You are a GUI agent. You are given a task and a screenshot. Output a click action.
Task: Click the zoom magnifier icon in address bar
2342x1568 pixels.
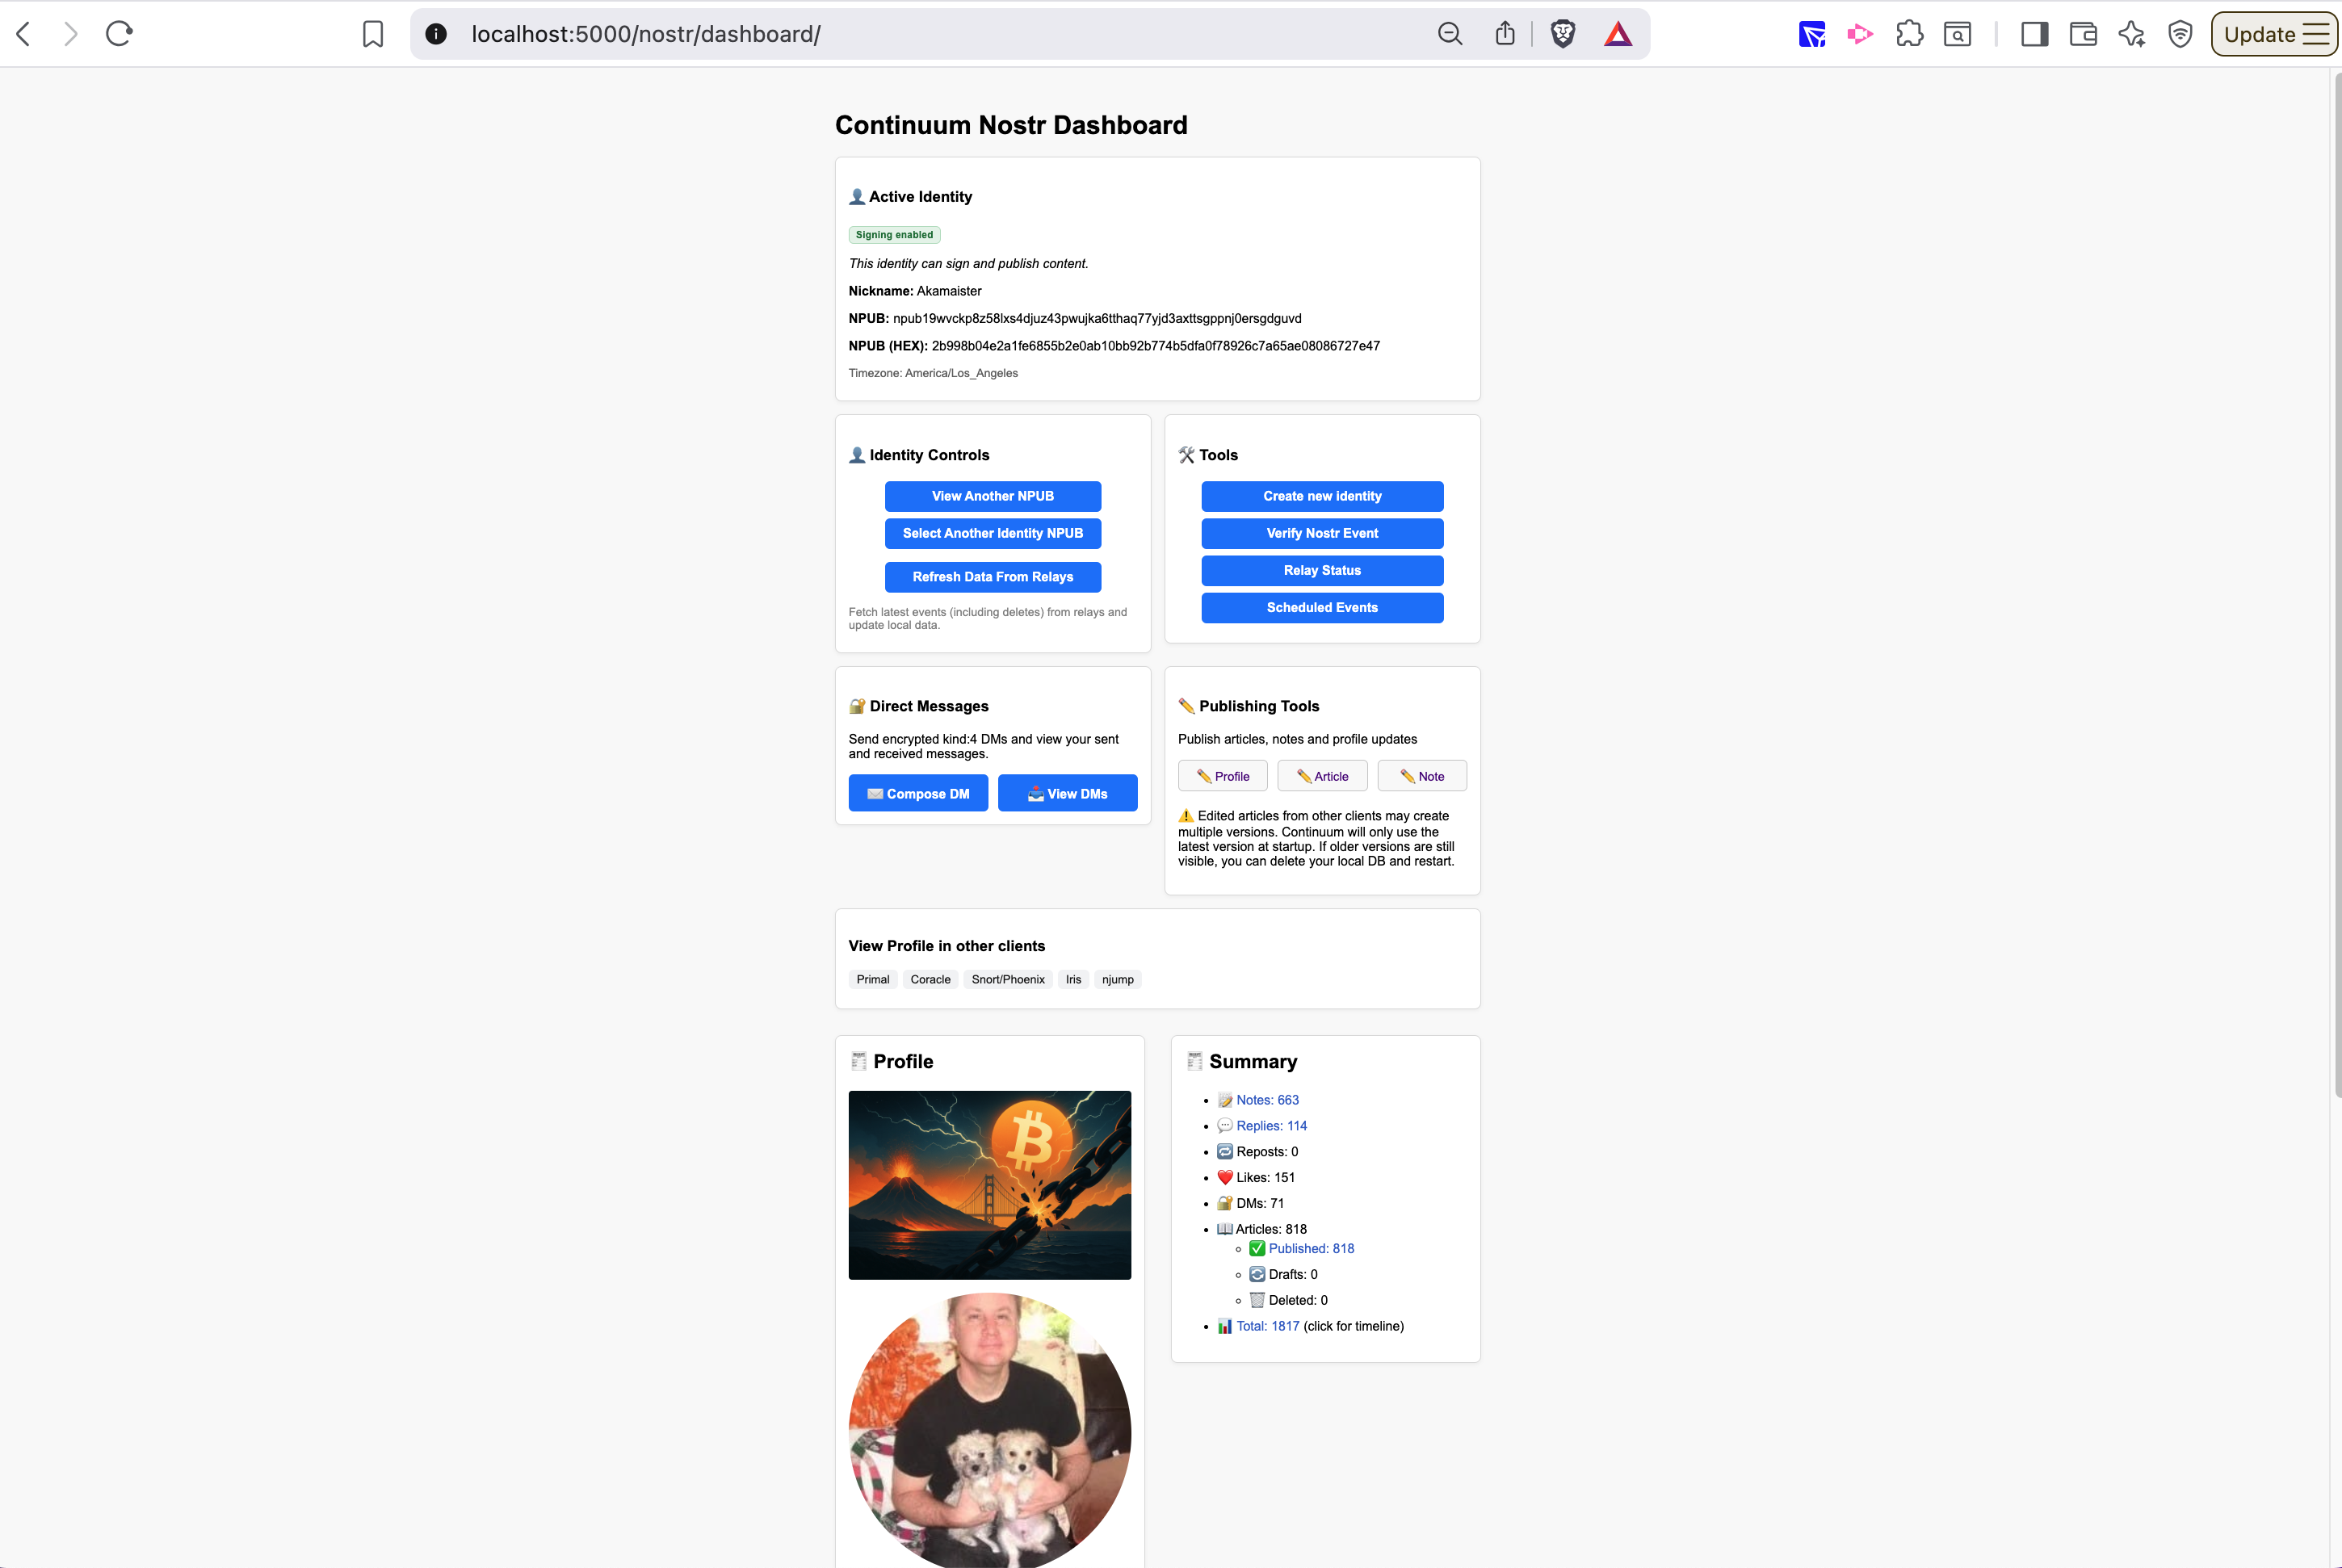pos(1450,34)
